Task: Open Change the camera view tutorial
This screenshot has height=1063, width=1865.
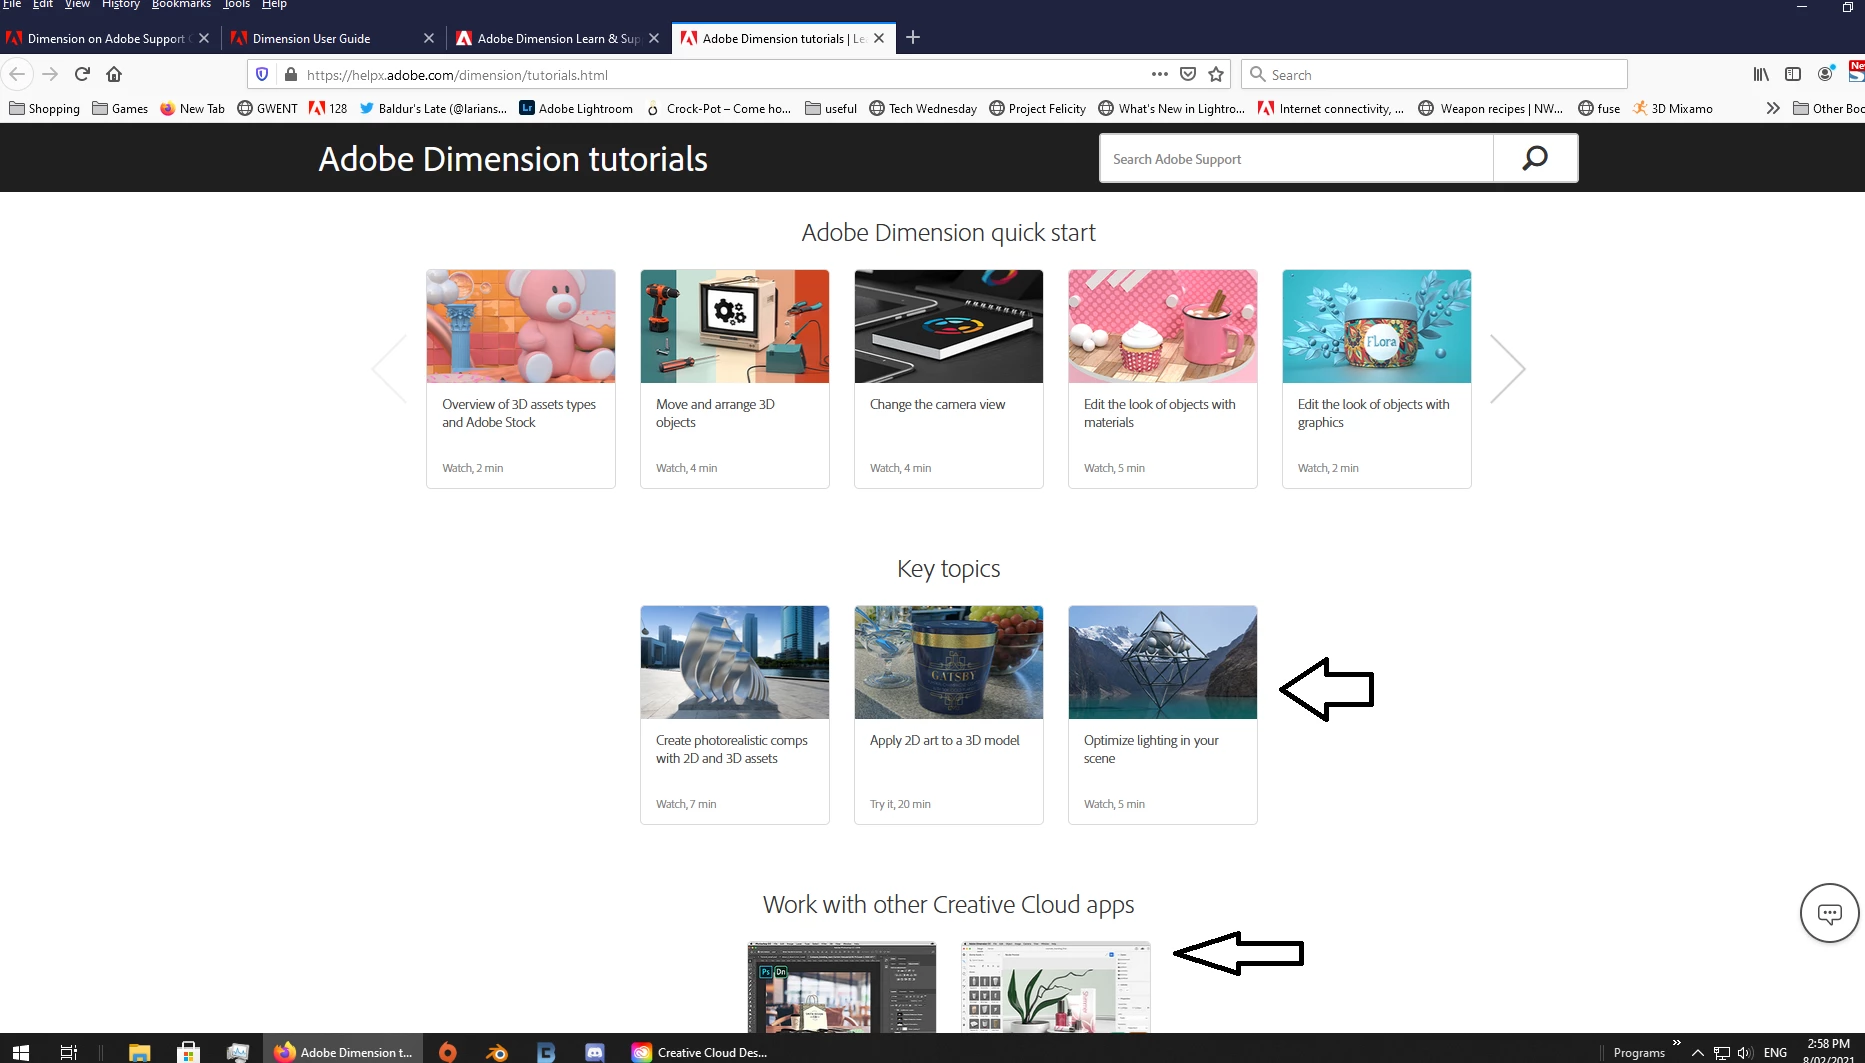Action: 949,378
